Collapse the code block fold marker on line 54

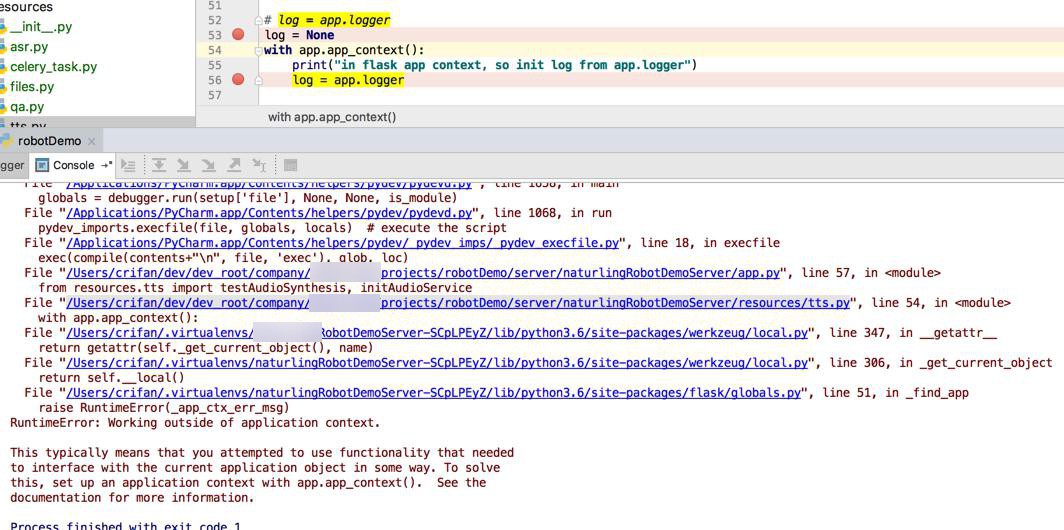(258, 50)
